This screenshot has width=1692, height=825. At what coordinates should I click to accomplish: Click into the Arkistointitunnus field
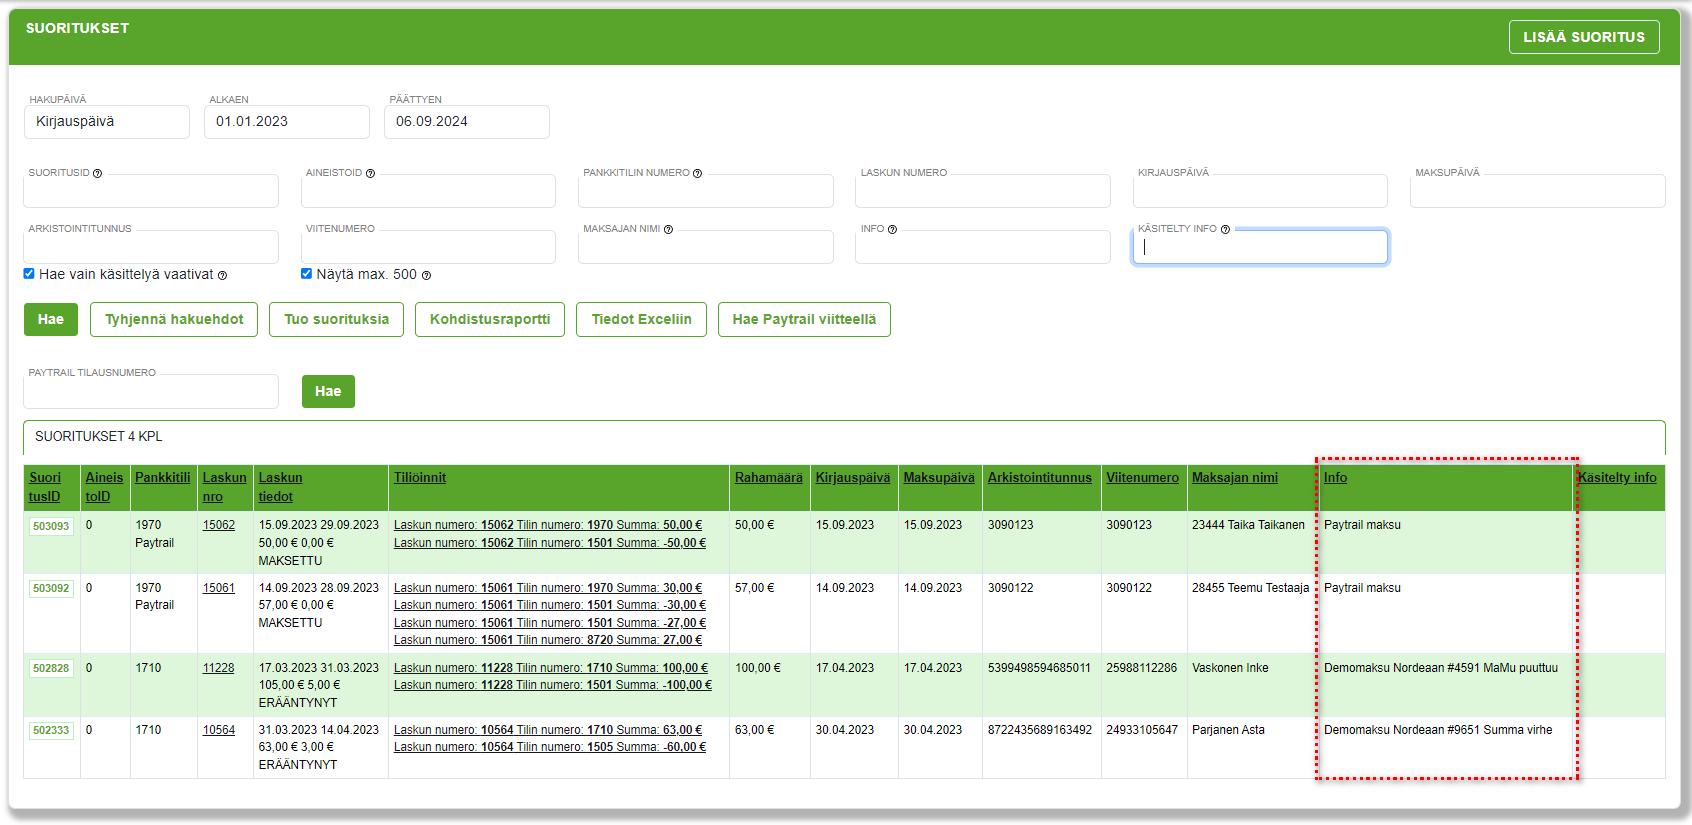pyautogui.click(x=151, y=247)
